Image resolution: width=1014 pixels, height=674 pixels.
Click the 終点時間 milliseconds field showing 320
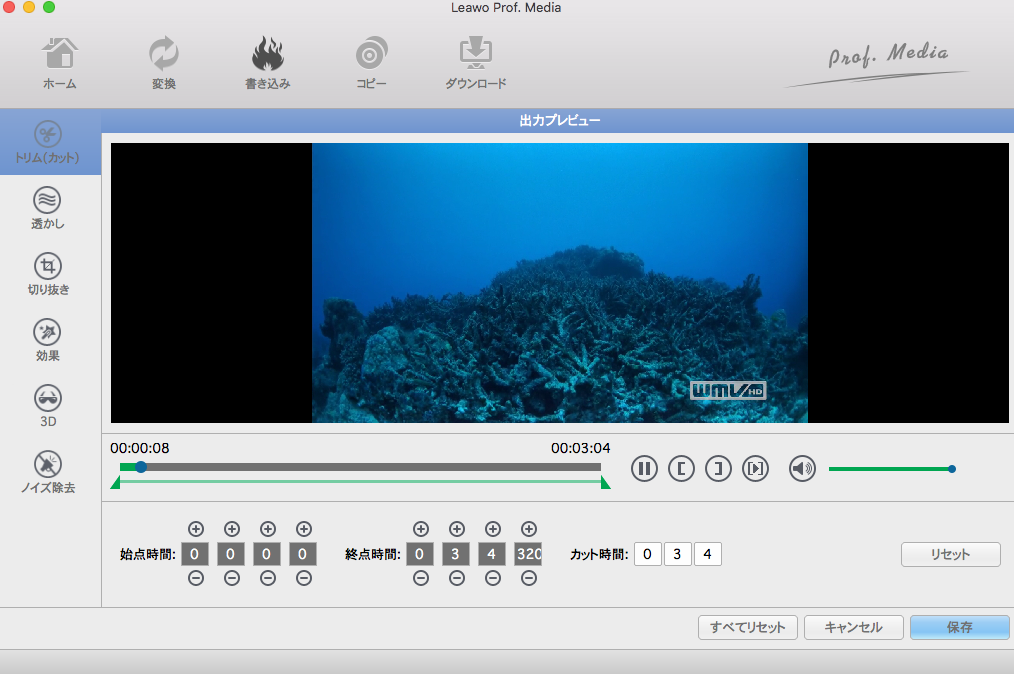pyautogui.click(x=528, y=554)
